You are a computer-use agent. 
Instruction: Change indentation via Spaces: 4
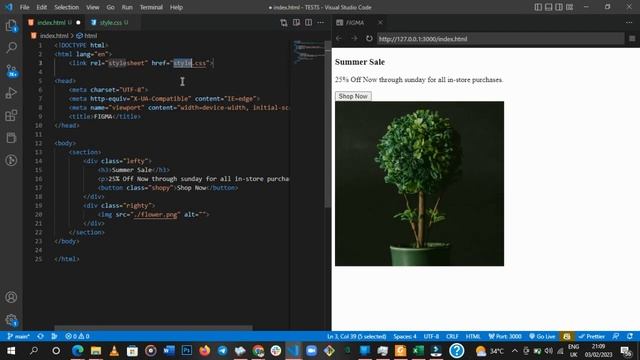pos(405,336)
